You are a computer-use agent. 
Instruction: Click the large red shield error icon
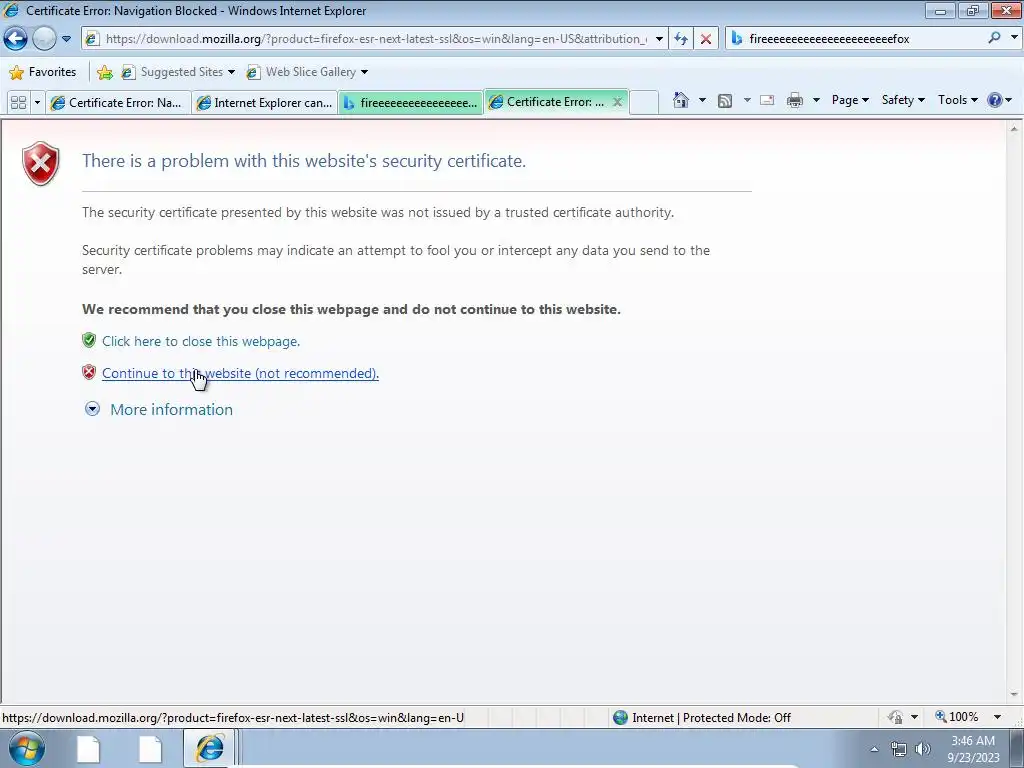coord(40,163)
